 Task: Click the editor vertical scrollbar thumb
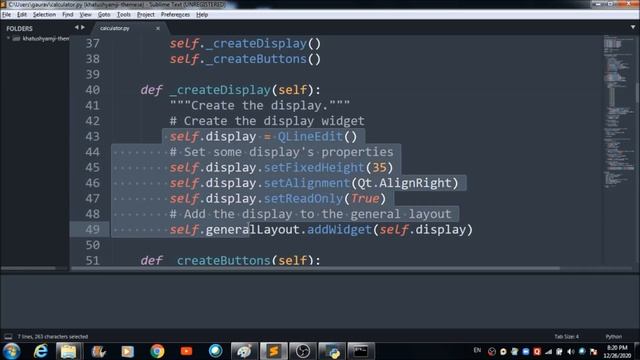click(x=637, y=94)
